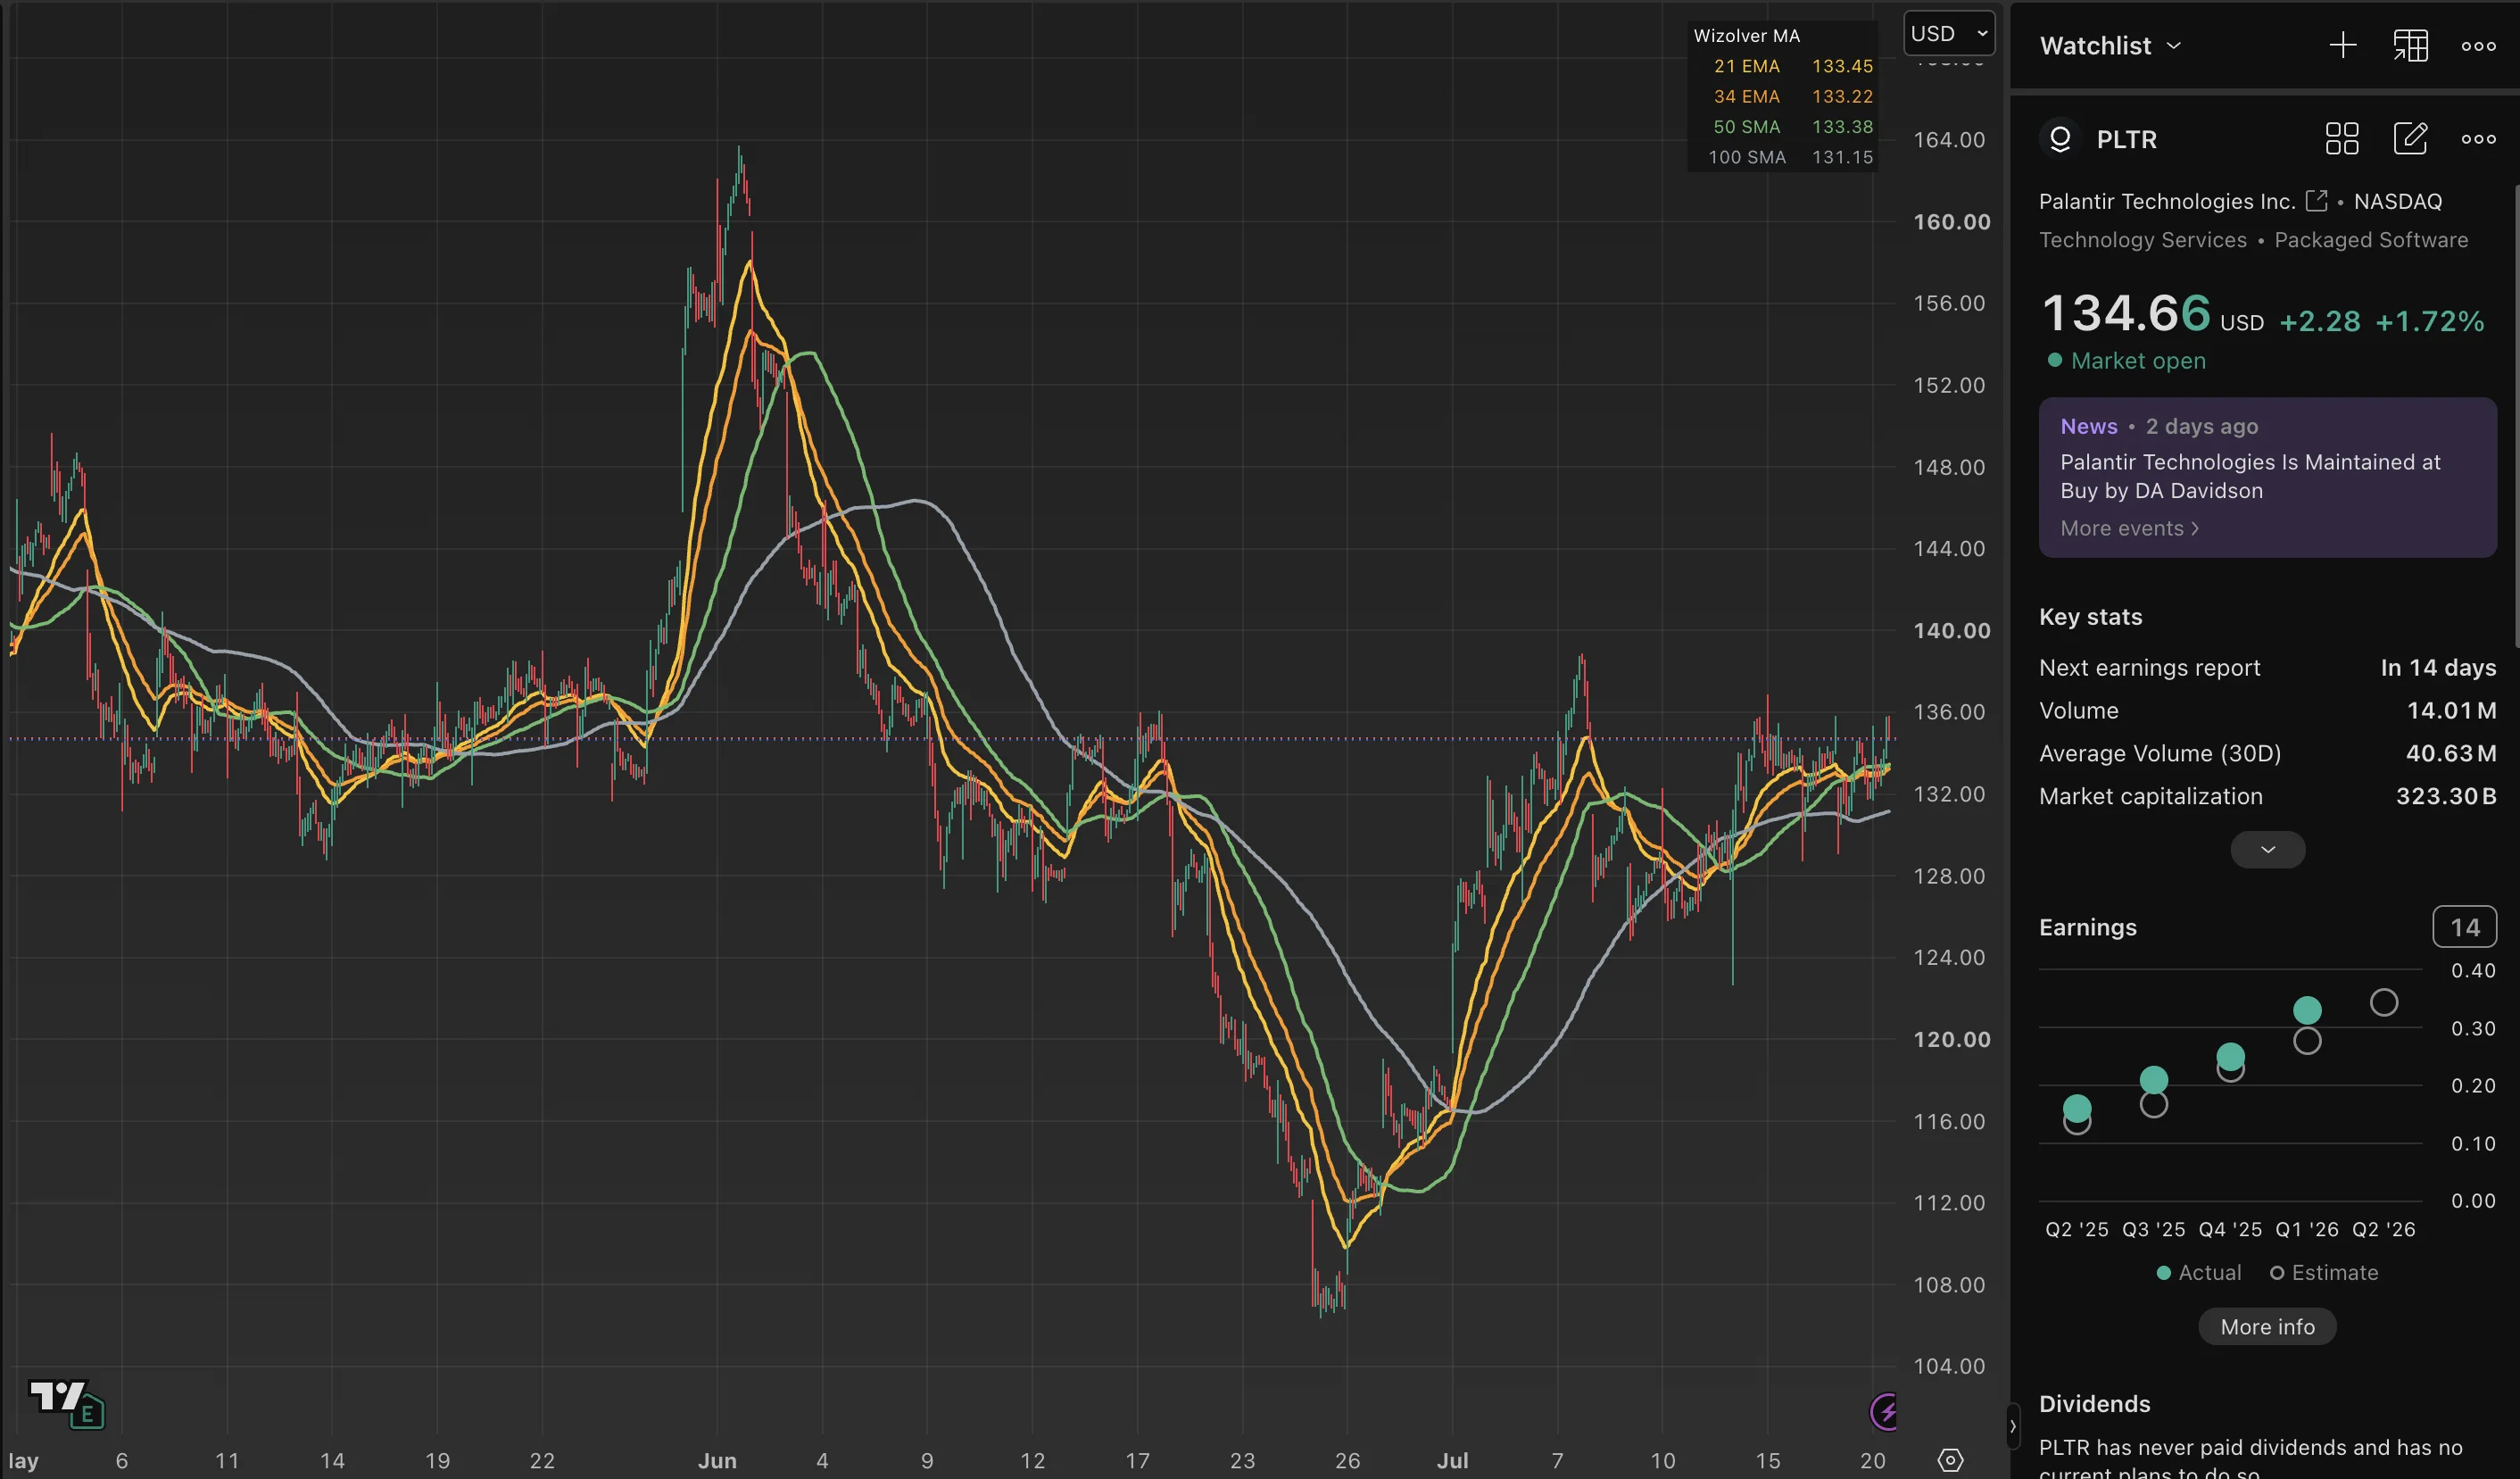2520x1479 pixels.
Task: Open the grid layout icon beside PLTR
Action: pos(2342,139)
